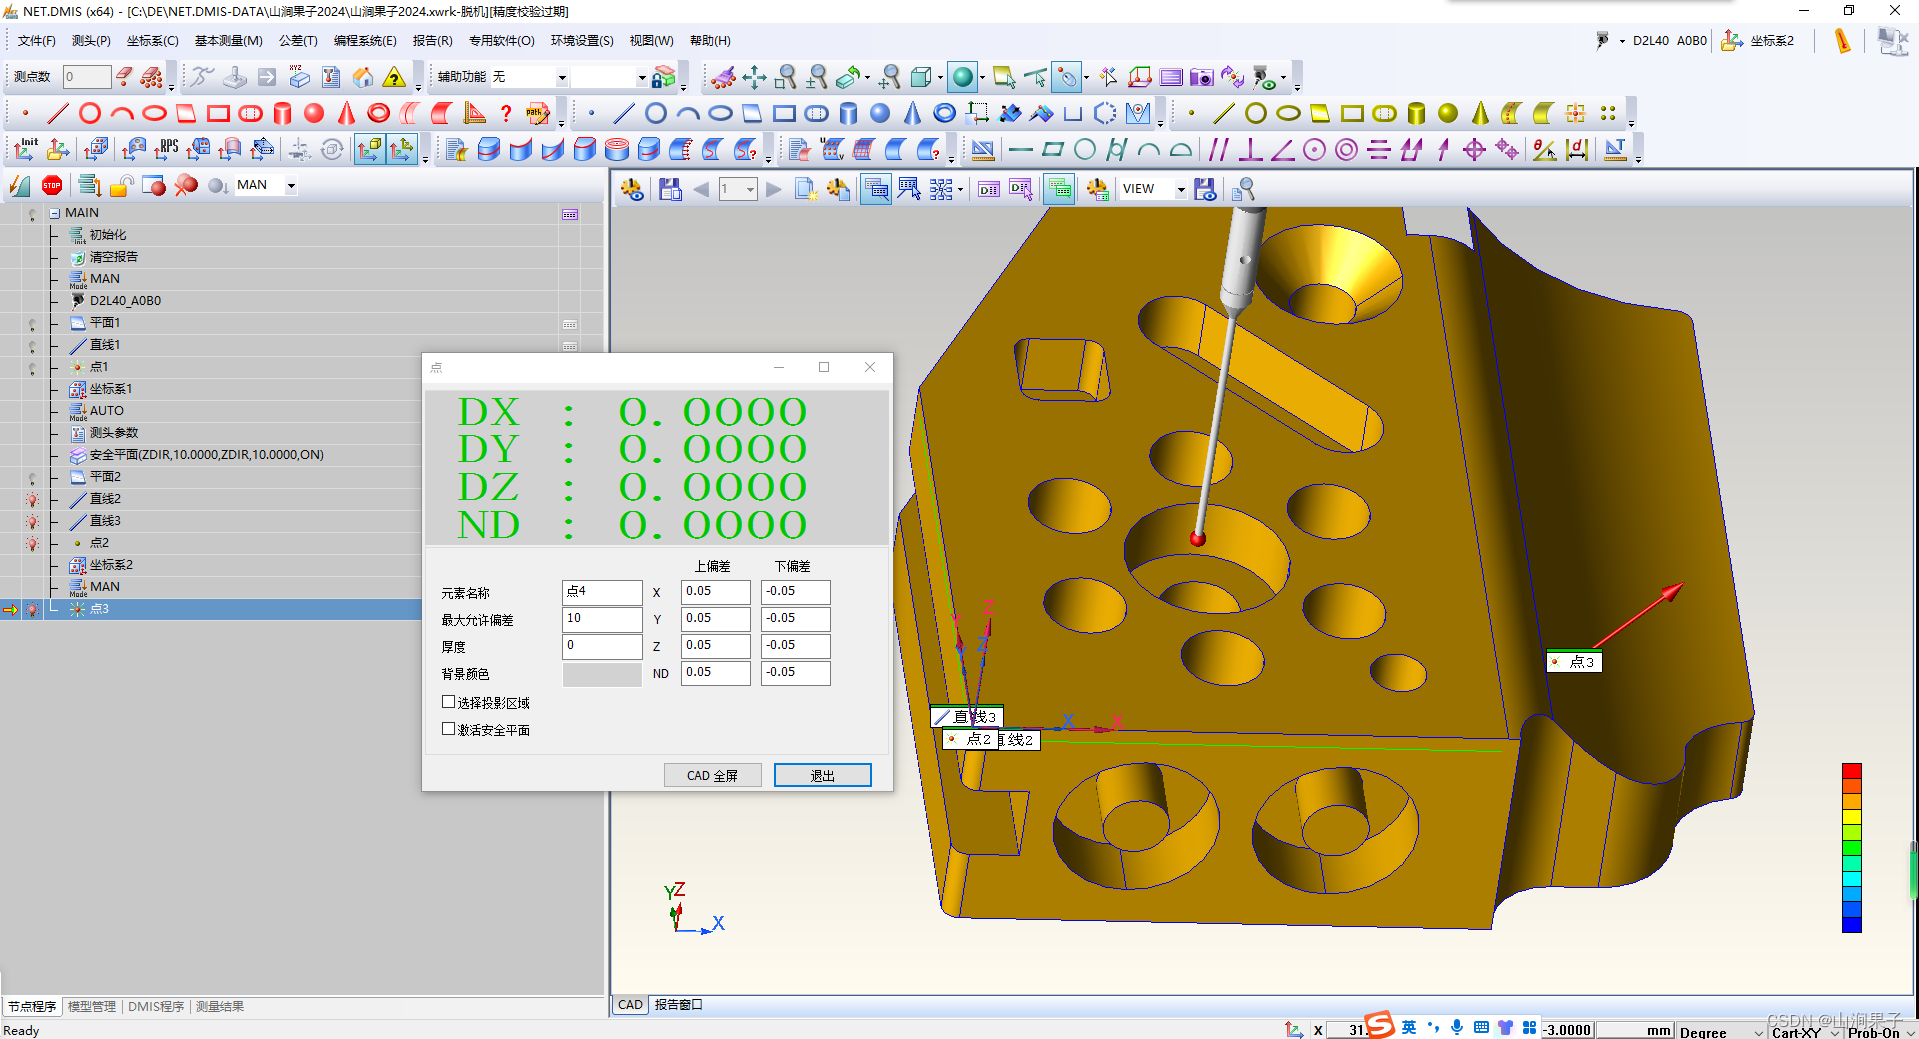Open the 坐标系(C) menu

pos(152,41)
